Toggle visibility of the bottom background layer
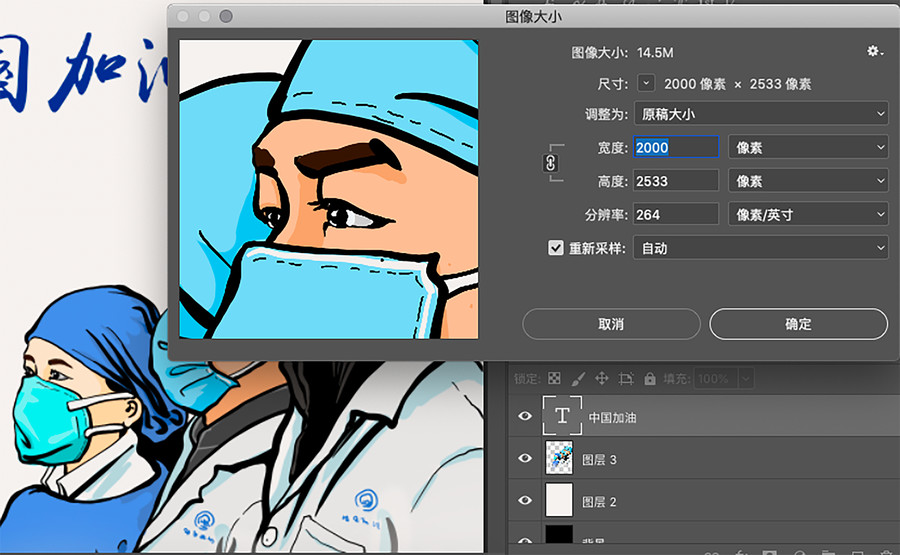This screenshot has width=900, height=555. pos(525,541)
